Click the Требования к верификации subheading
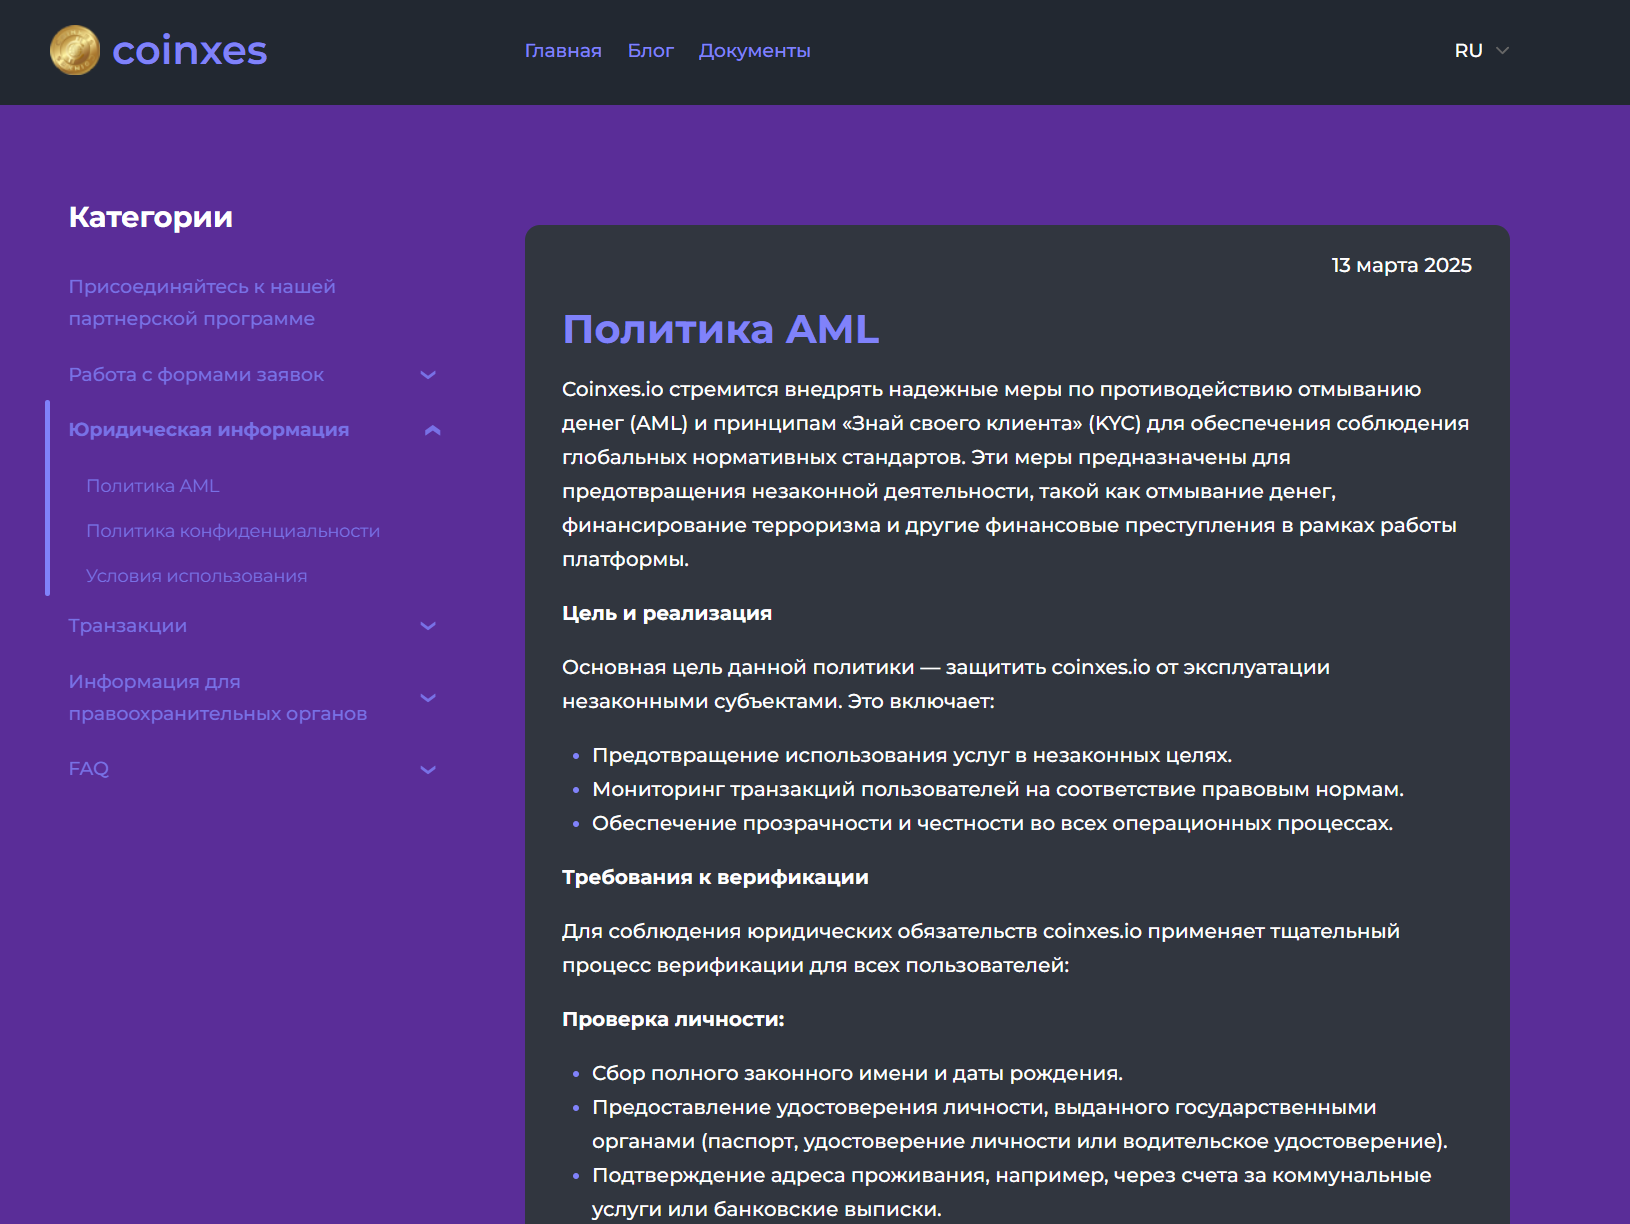Screen dimensions: 1630x1224 [x=715, y=877]
